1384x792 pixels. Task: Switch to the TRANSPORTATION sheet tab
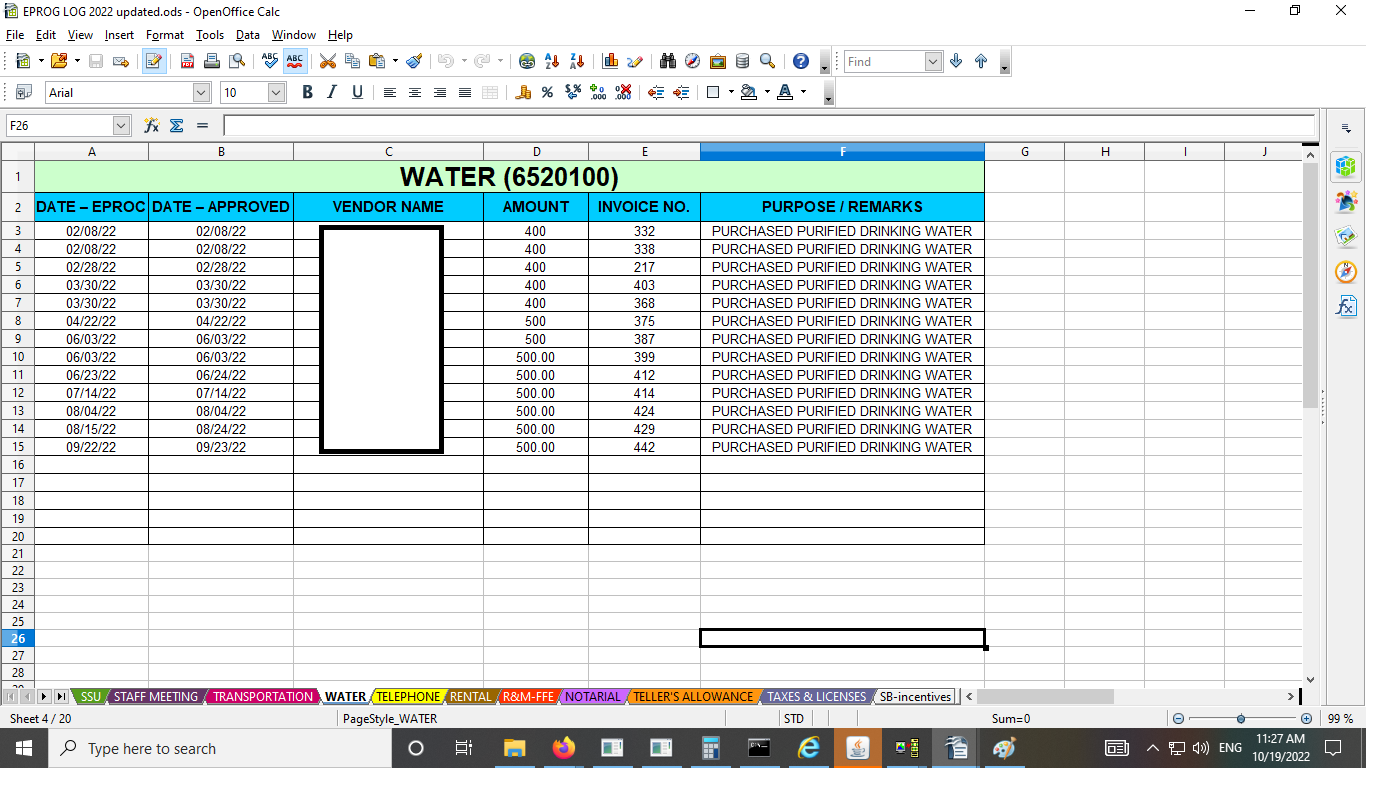pos(263,697)
